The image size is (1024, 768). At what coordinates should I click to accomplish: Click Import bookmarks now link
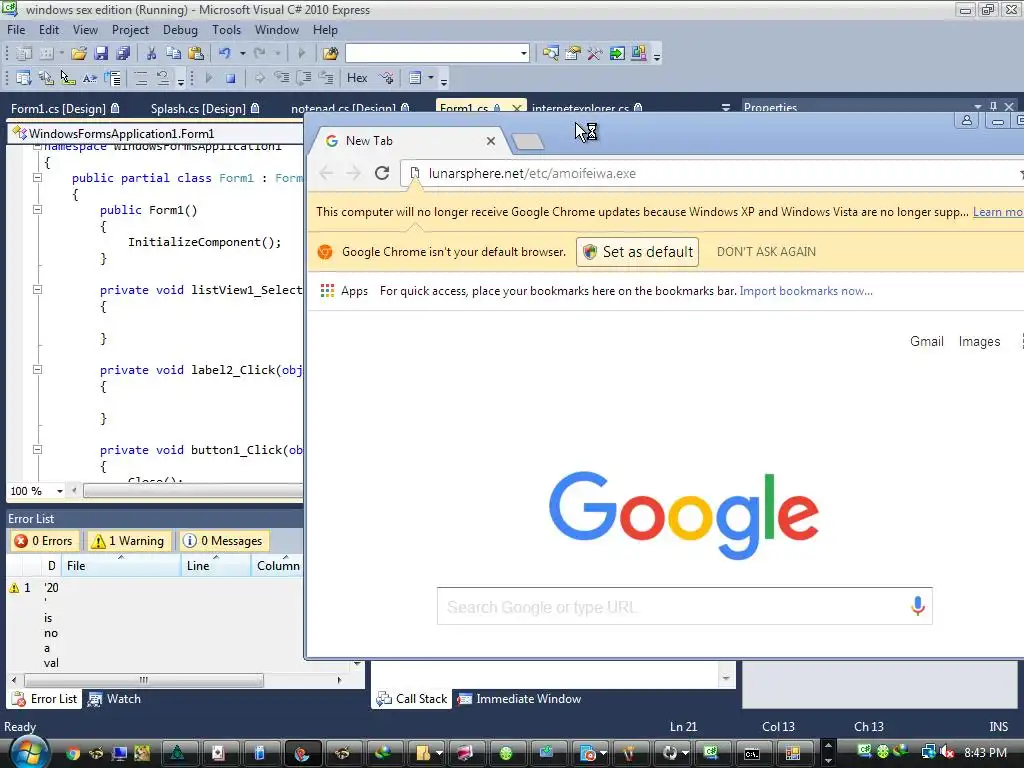[806, 291]
